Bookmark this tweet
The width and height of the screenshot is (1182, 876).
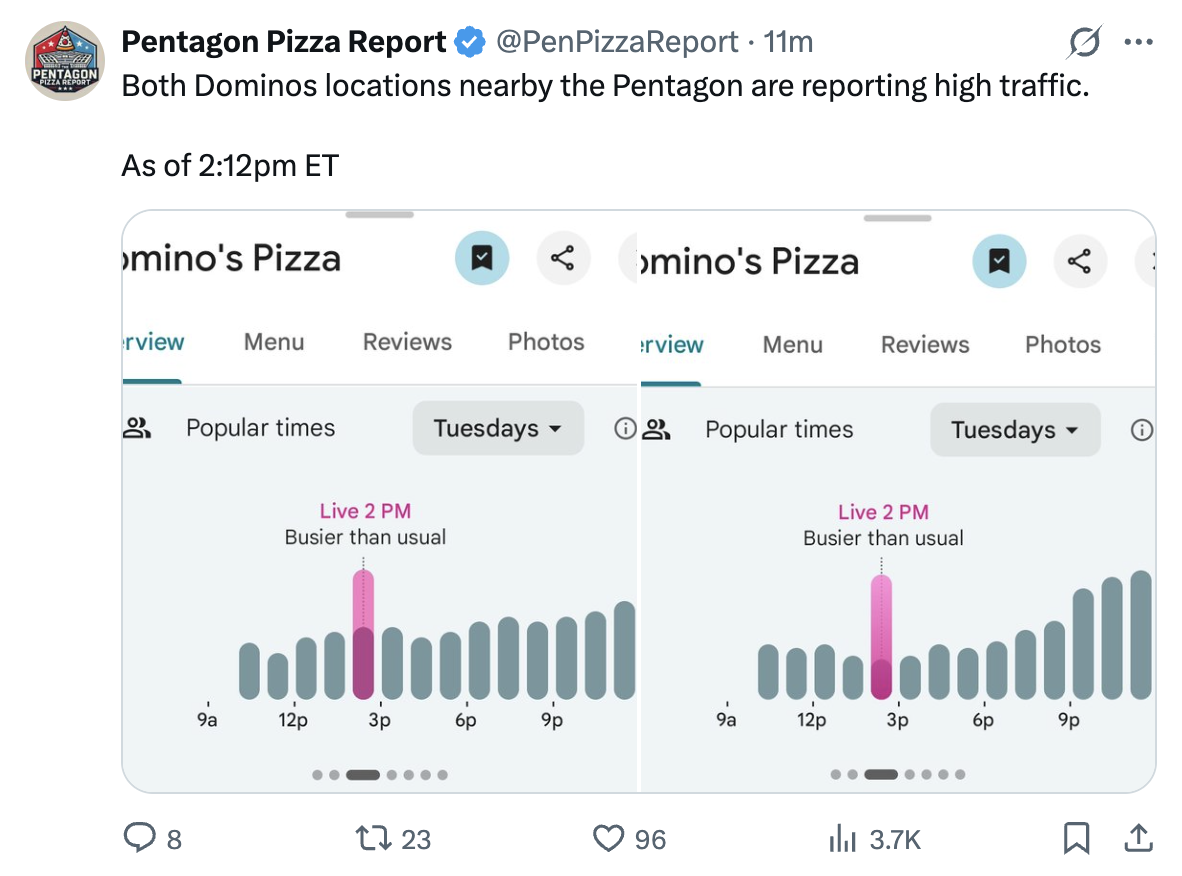click(x=1076, y=838)
